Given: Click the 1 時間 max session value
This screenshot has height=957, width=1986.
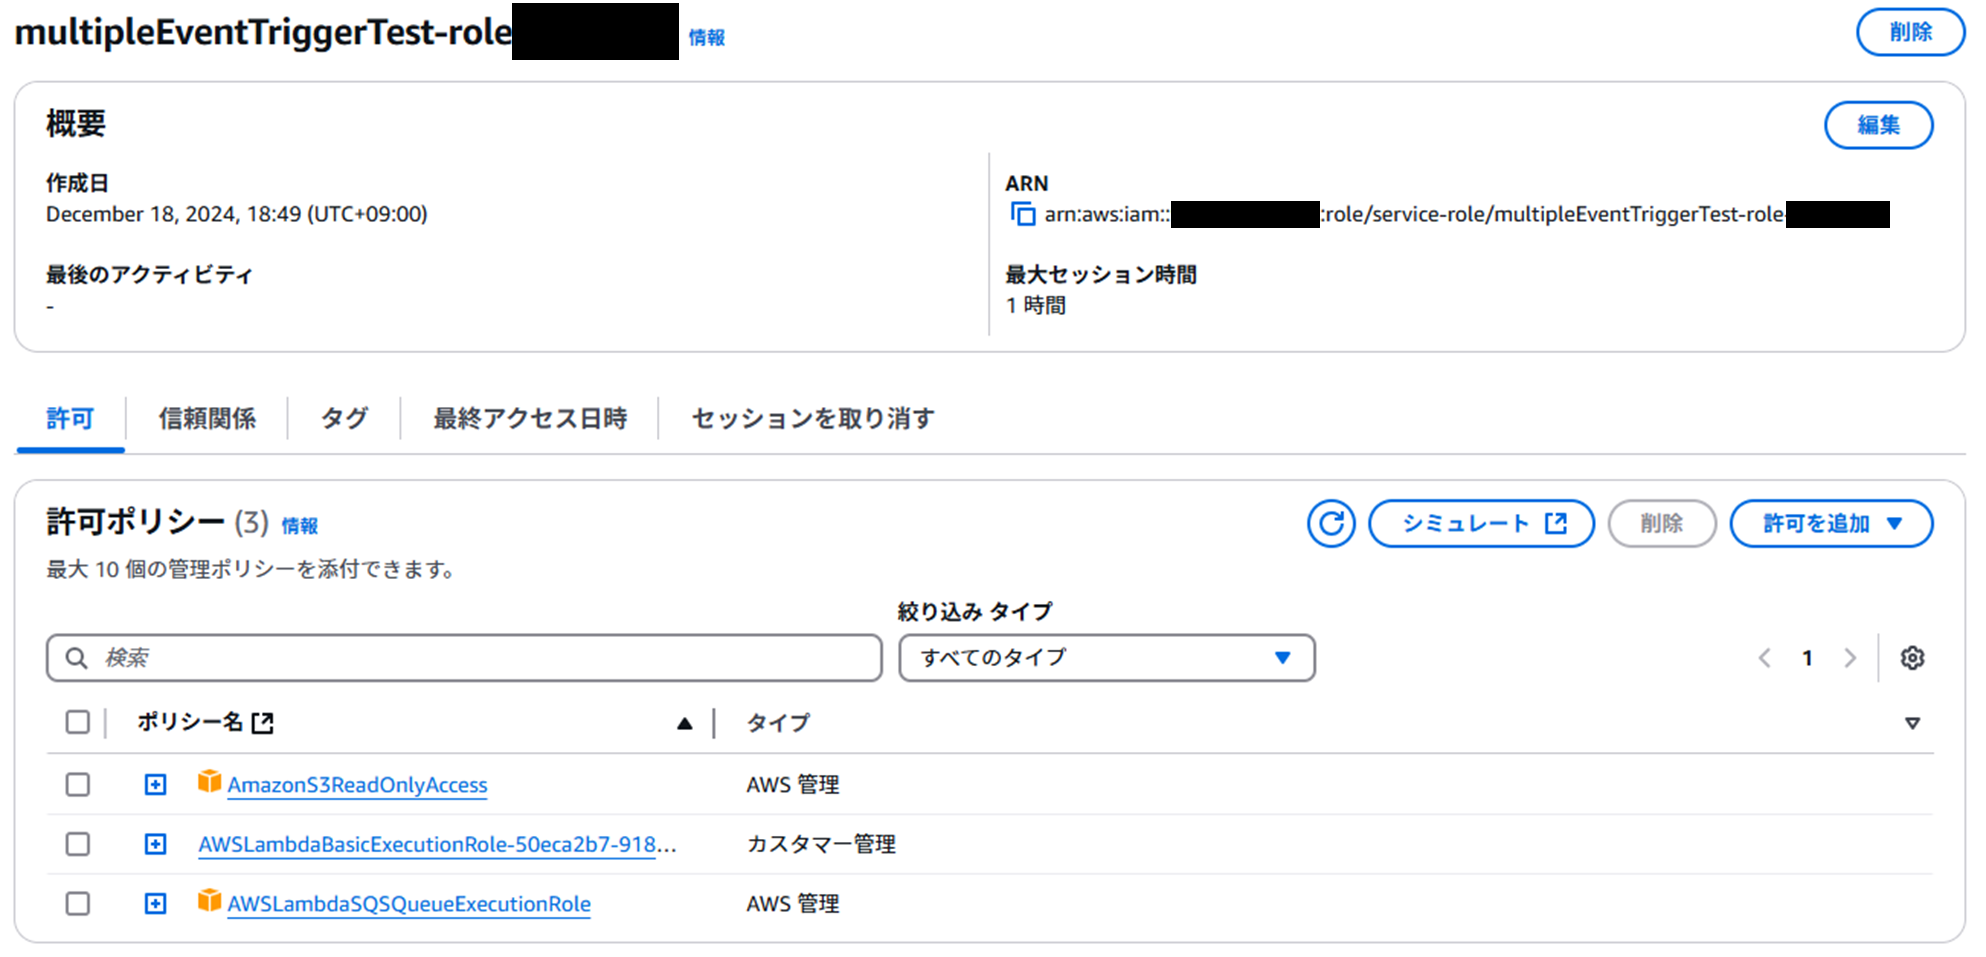Looking at the screenshot, I should tap(1036, 305).
